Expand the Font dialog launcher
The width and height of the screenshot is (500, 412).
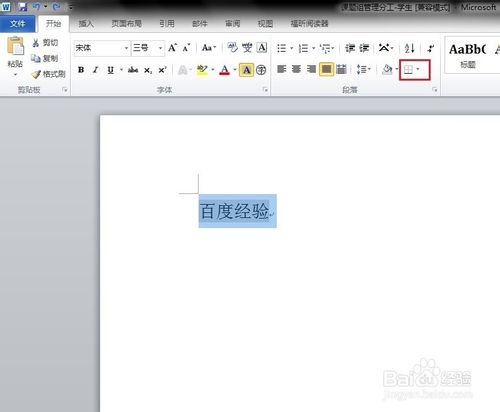pos(265,89)
